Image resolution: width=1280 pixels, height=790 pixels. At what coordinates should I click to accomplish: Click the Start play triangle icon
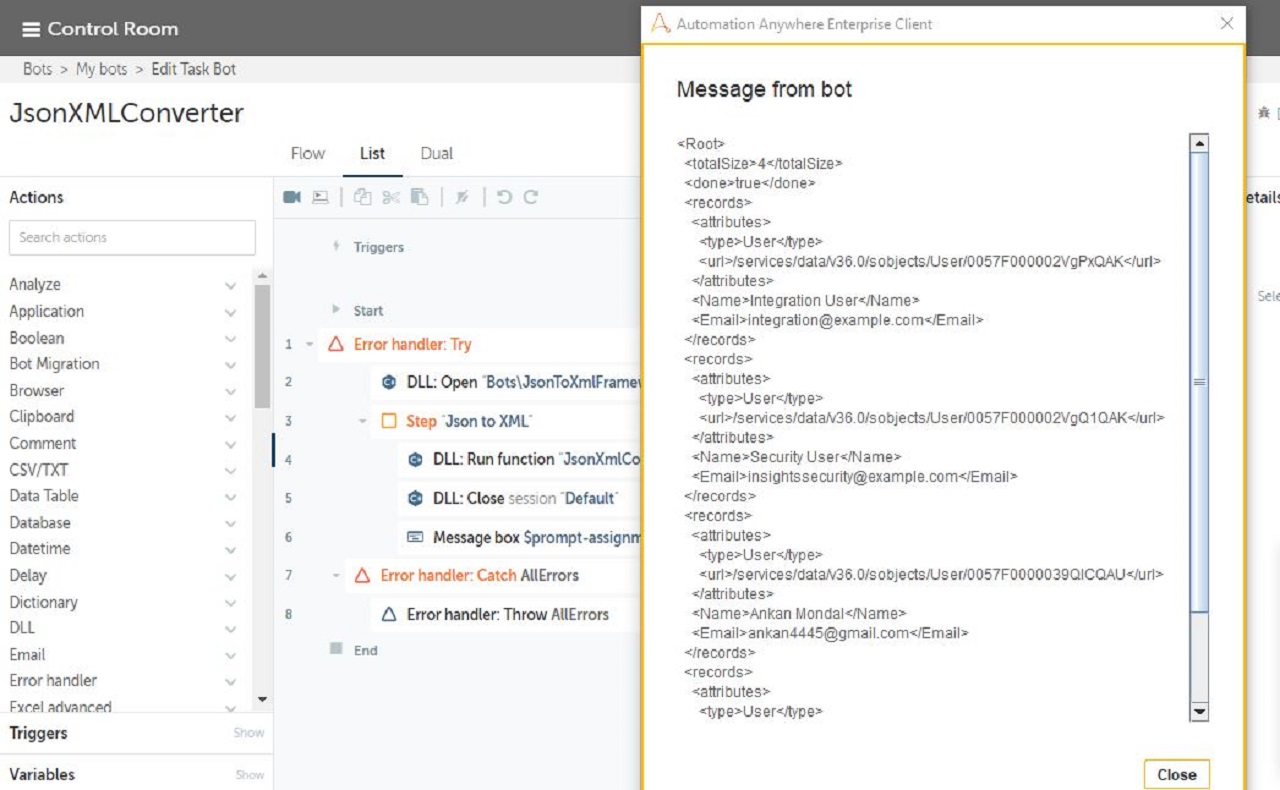(336, 310)
